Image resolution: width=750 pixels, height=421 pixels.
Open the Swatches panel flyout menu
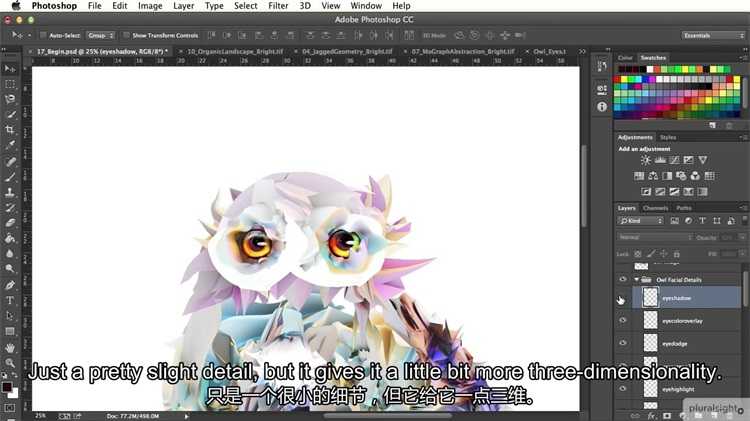(x=743, y=57)
